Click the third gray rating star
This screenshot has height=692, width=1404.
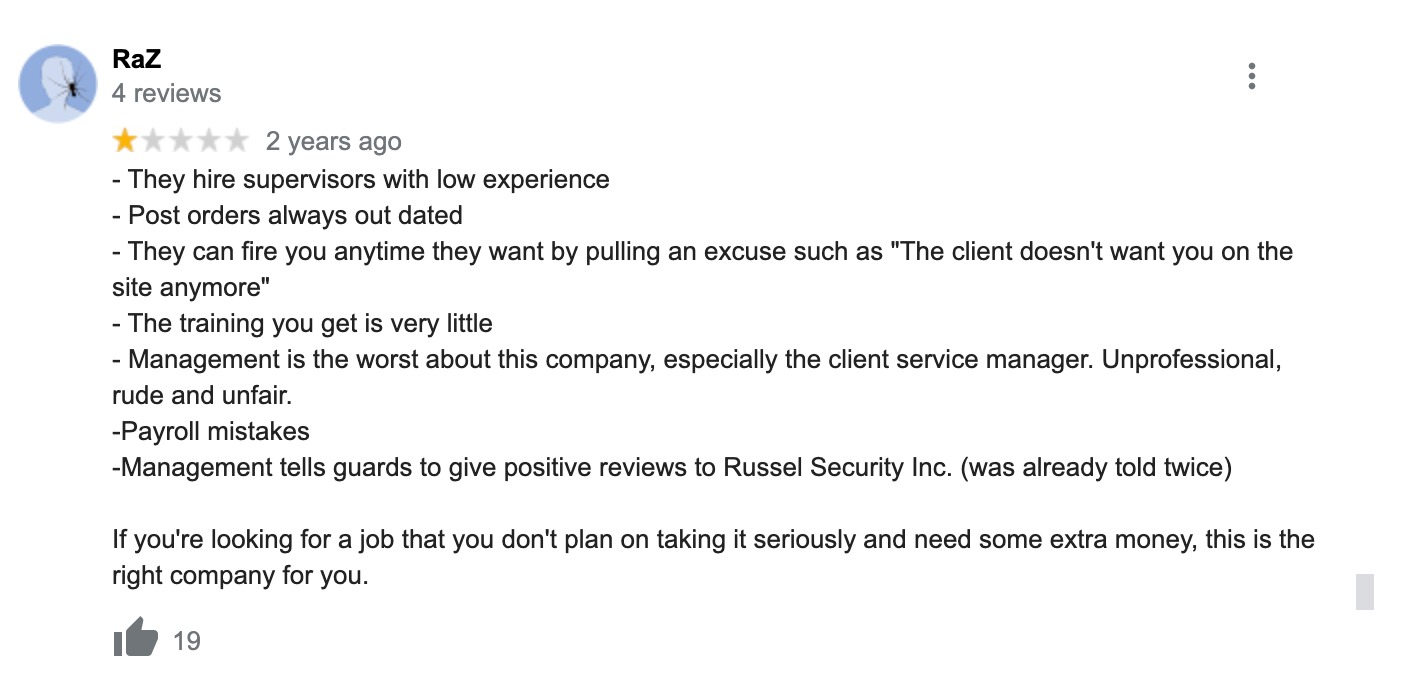tap(181, 141)
